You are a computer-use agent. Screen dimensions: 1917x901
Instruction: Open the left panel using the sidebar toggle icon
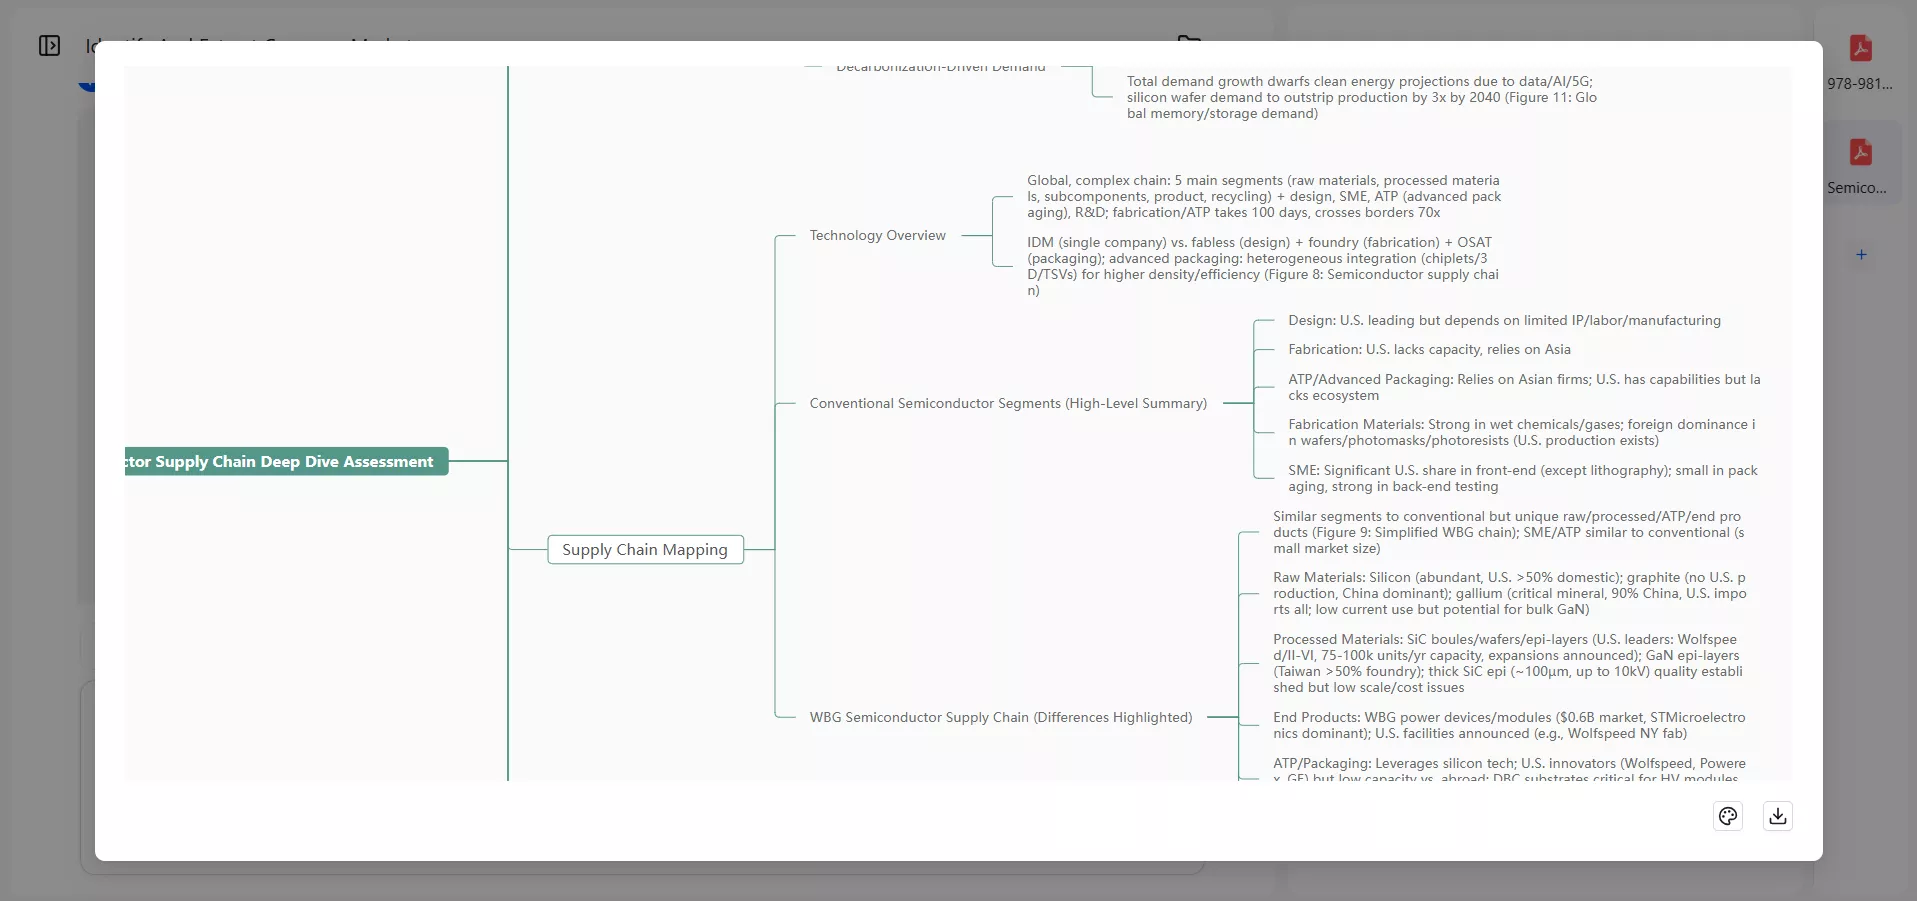tap(49, 45)
